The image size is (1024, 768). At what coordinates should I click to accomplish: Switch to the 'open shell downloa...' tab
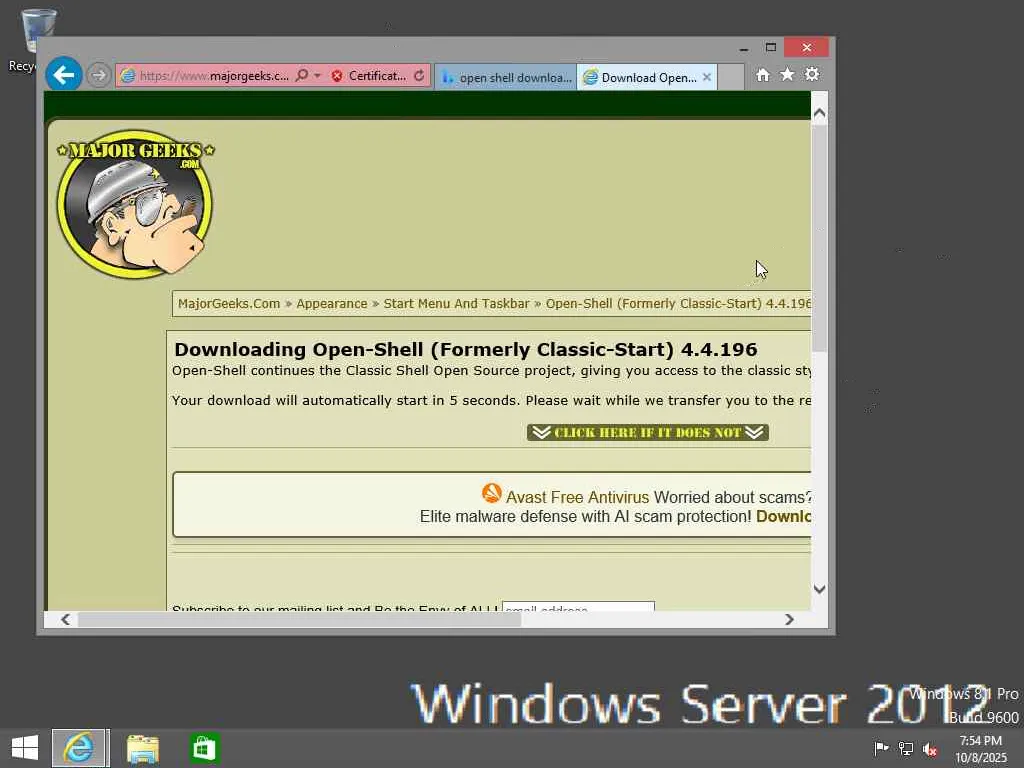[505, 77]
